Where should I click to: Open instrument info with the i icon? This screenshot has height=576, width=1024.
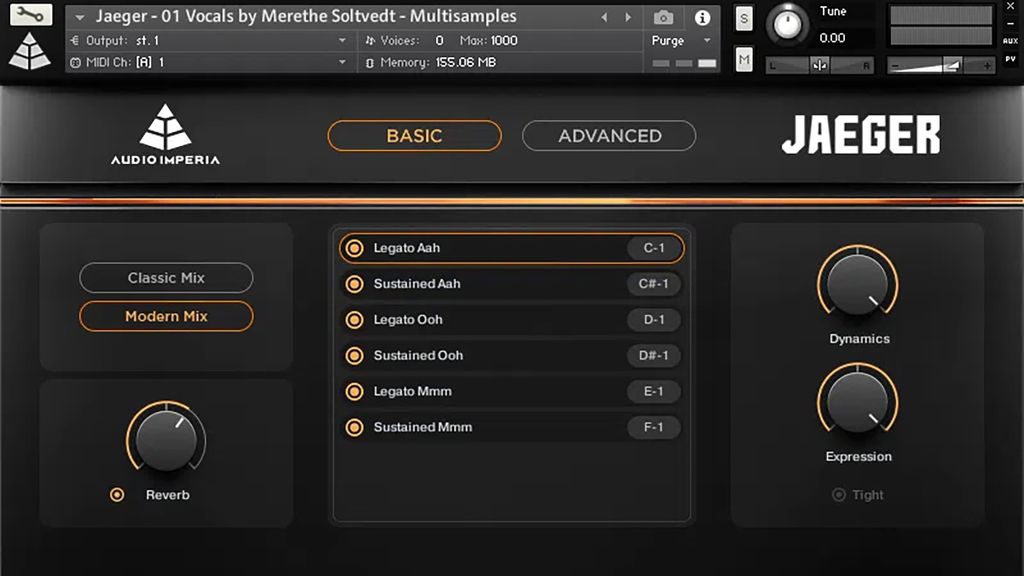pos(702,18)
